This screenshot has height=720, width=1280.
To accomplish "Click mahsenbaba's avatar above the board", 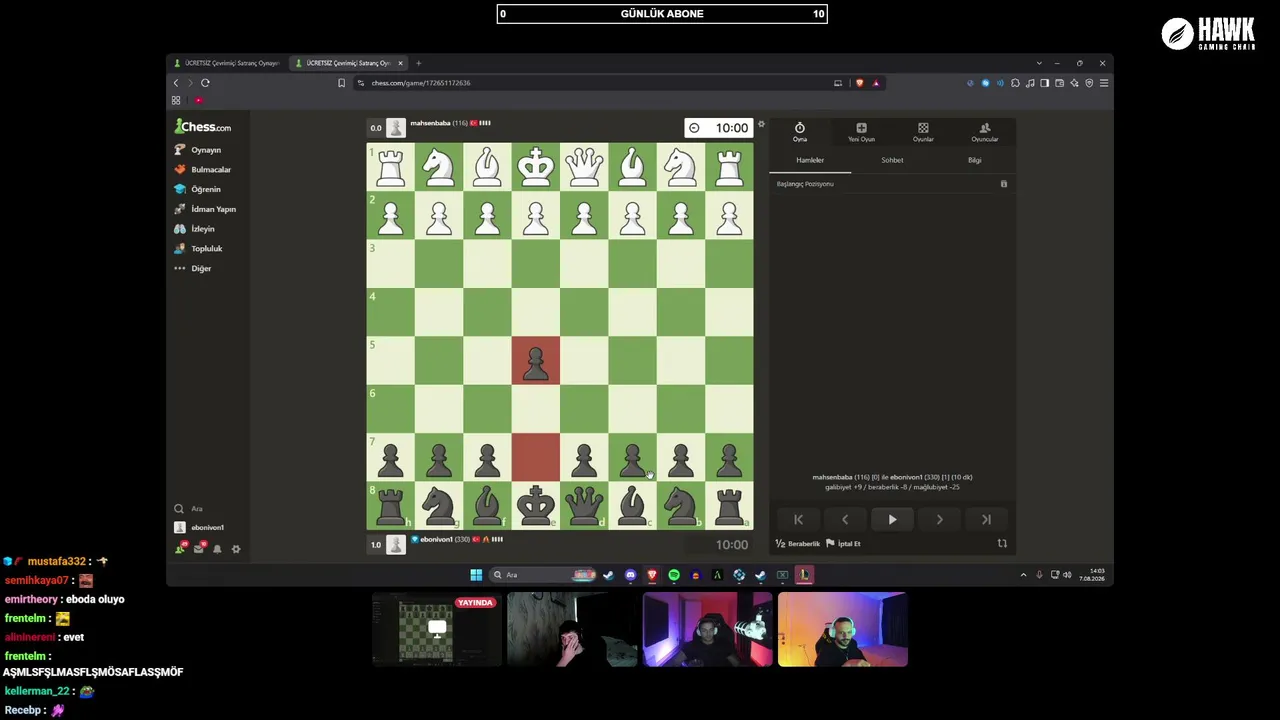I will (x=396, y=127).
